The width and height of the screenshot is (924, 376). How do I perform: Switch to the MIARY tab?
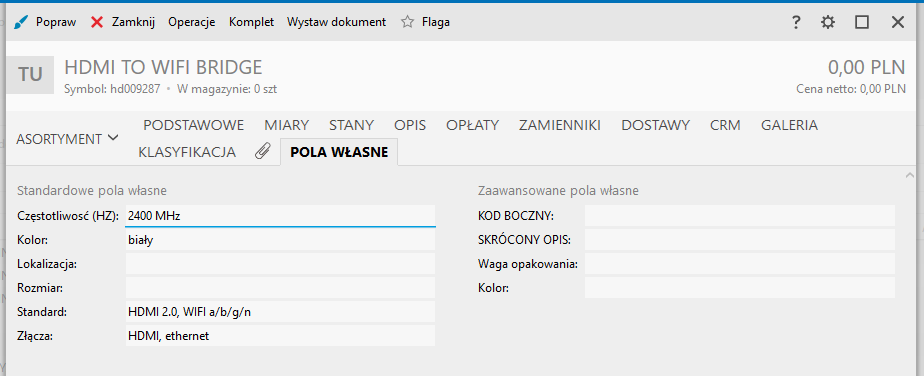pos(286,125)
